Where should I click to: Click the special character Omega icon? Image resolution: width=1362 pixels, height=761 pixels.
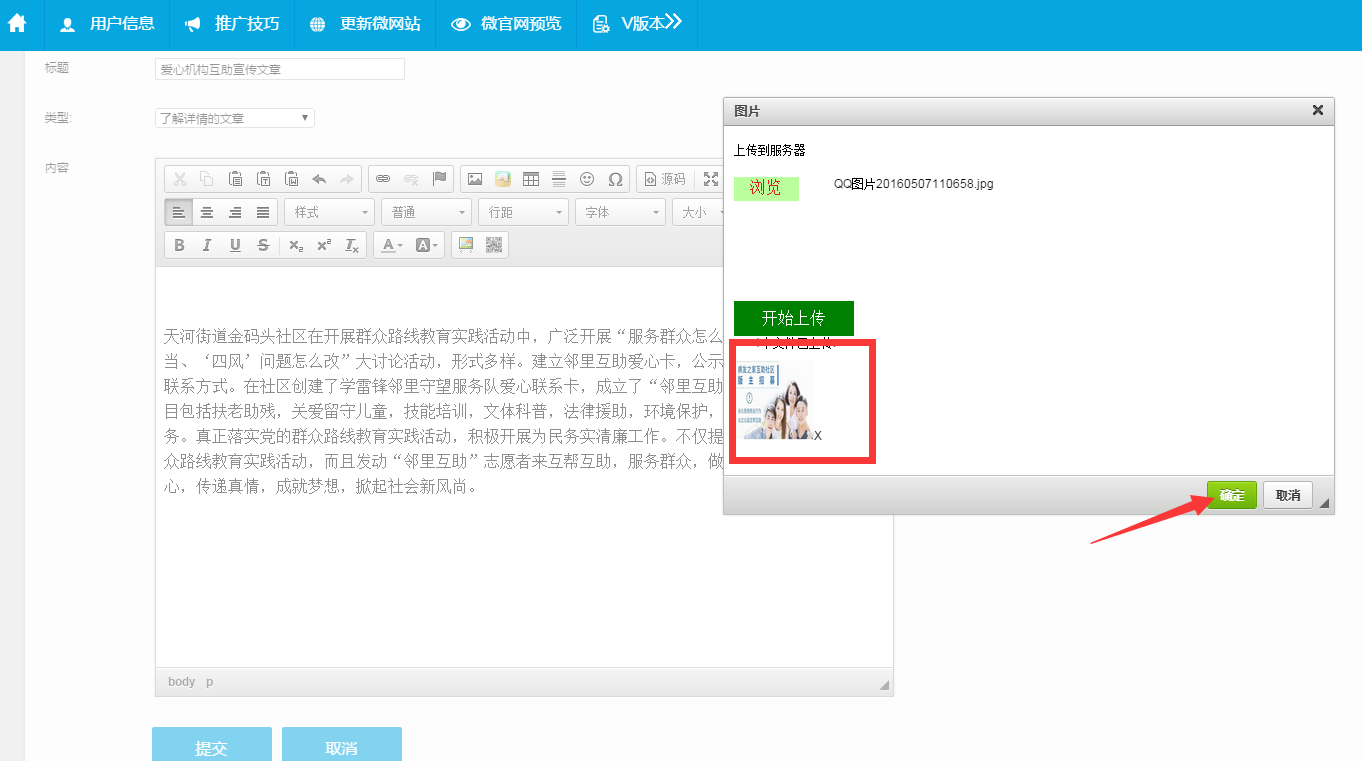point(615,179)
